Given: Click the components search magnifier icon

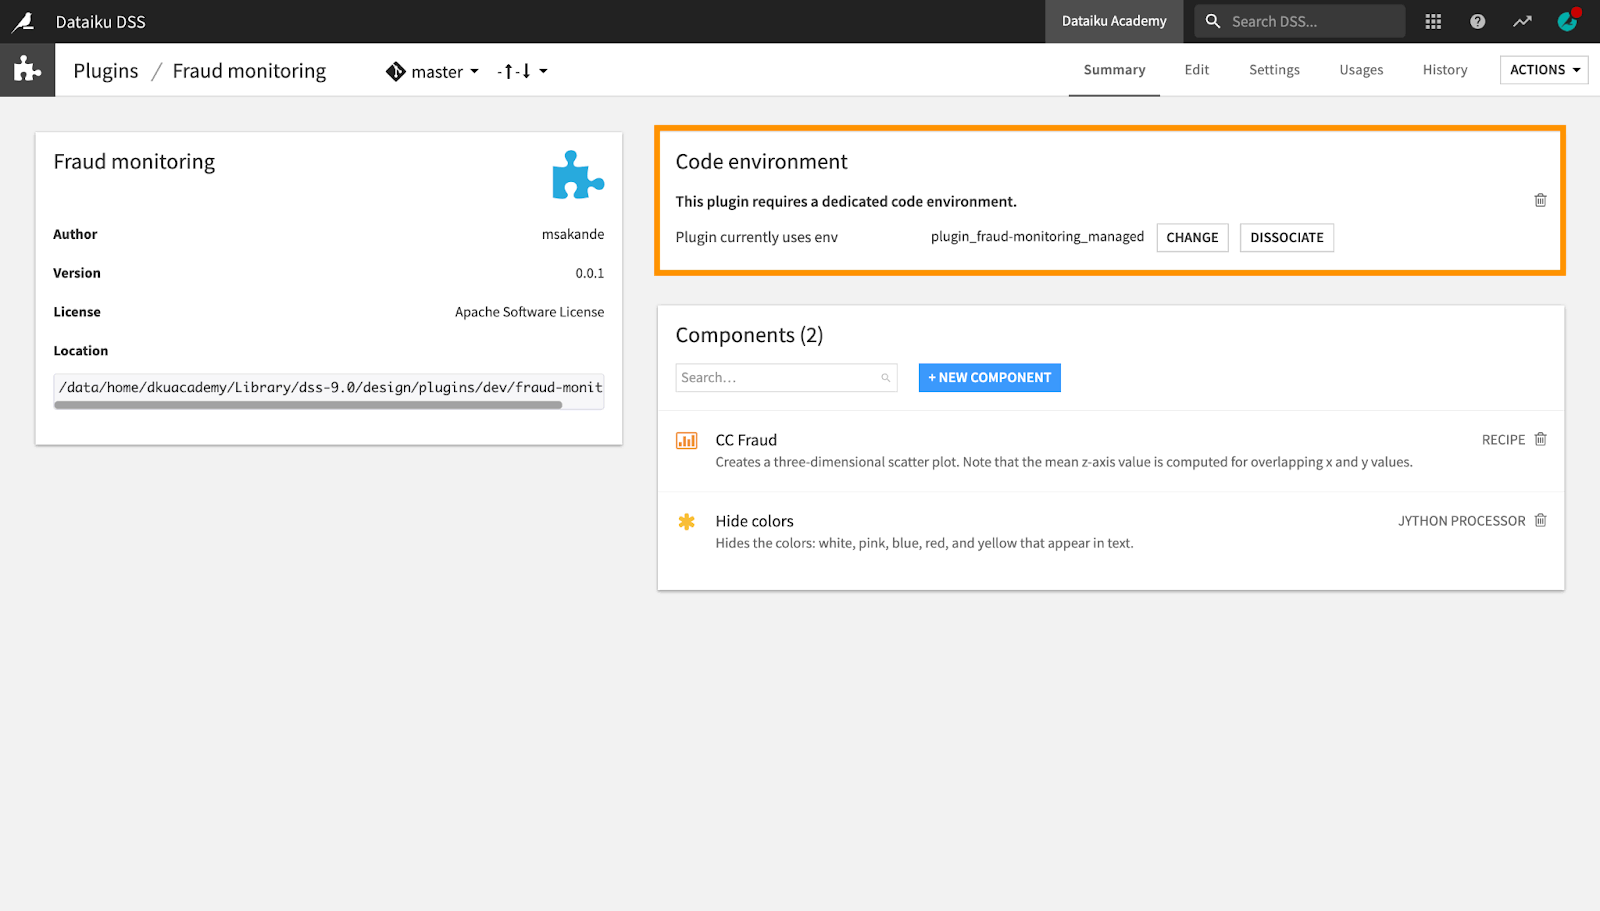Looking at the screenshot, I should tap(885, 378).
